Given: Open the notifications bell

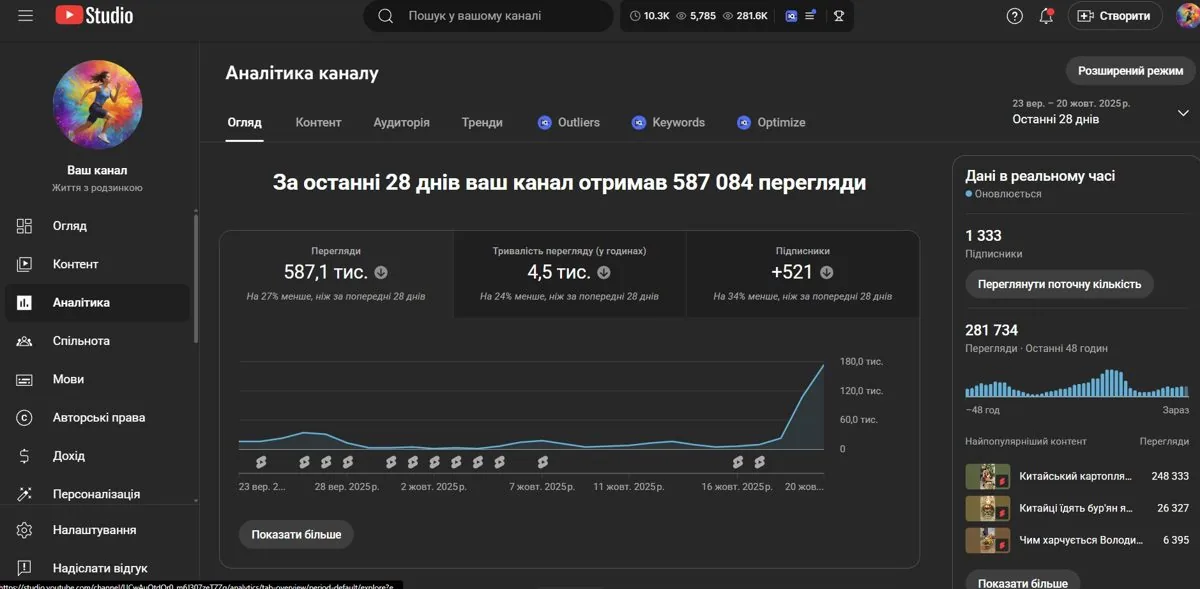Looking at the screenshot, I should click(x=1046, y=16).
